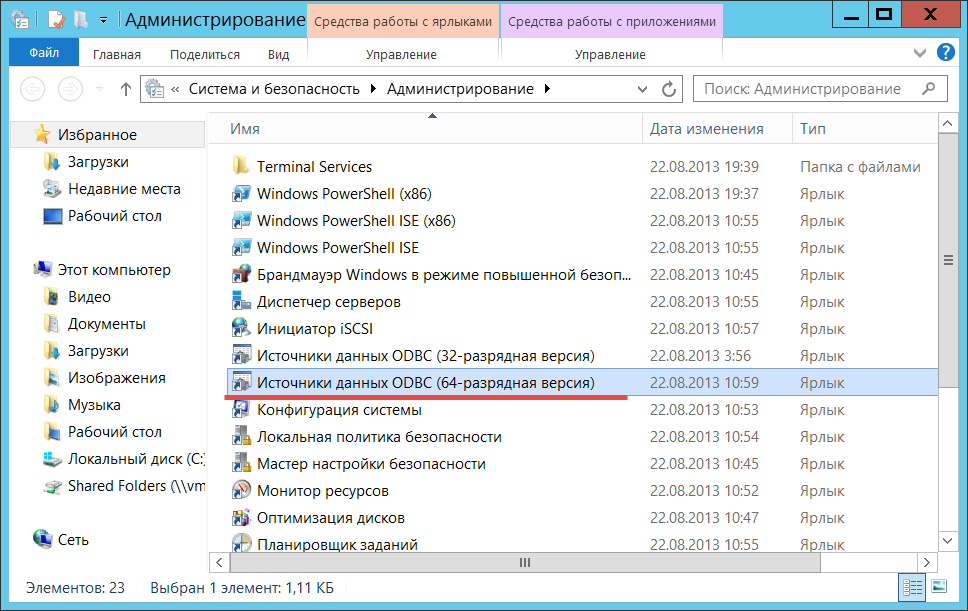Open the help question mark icon
The width and height of the screenshot is (968, 611).
pyautogui.click(x=945, y=52)
